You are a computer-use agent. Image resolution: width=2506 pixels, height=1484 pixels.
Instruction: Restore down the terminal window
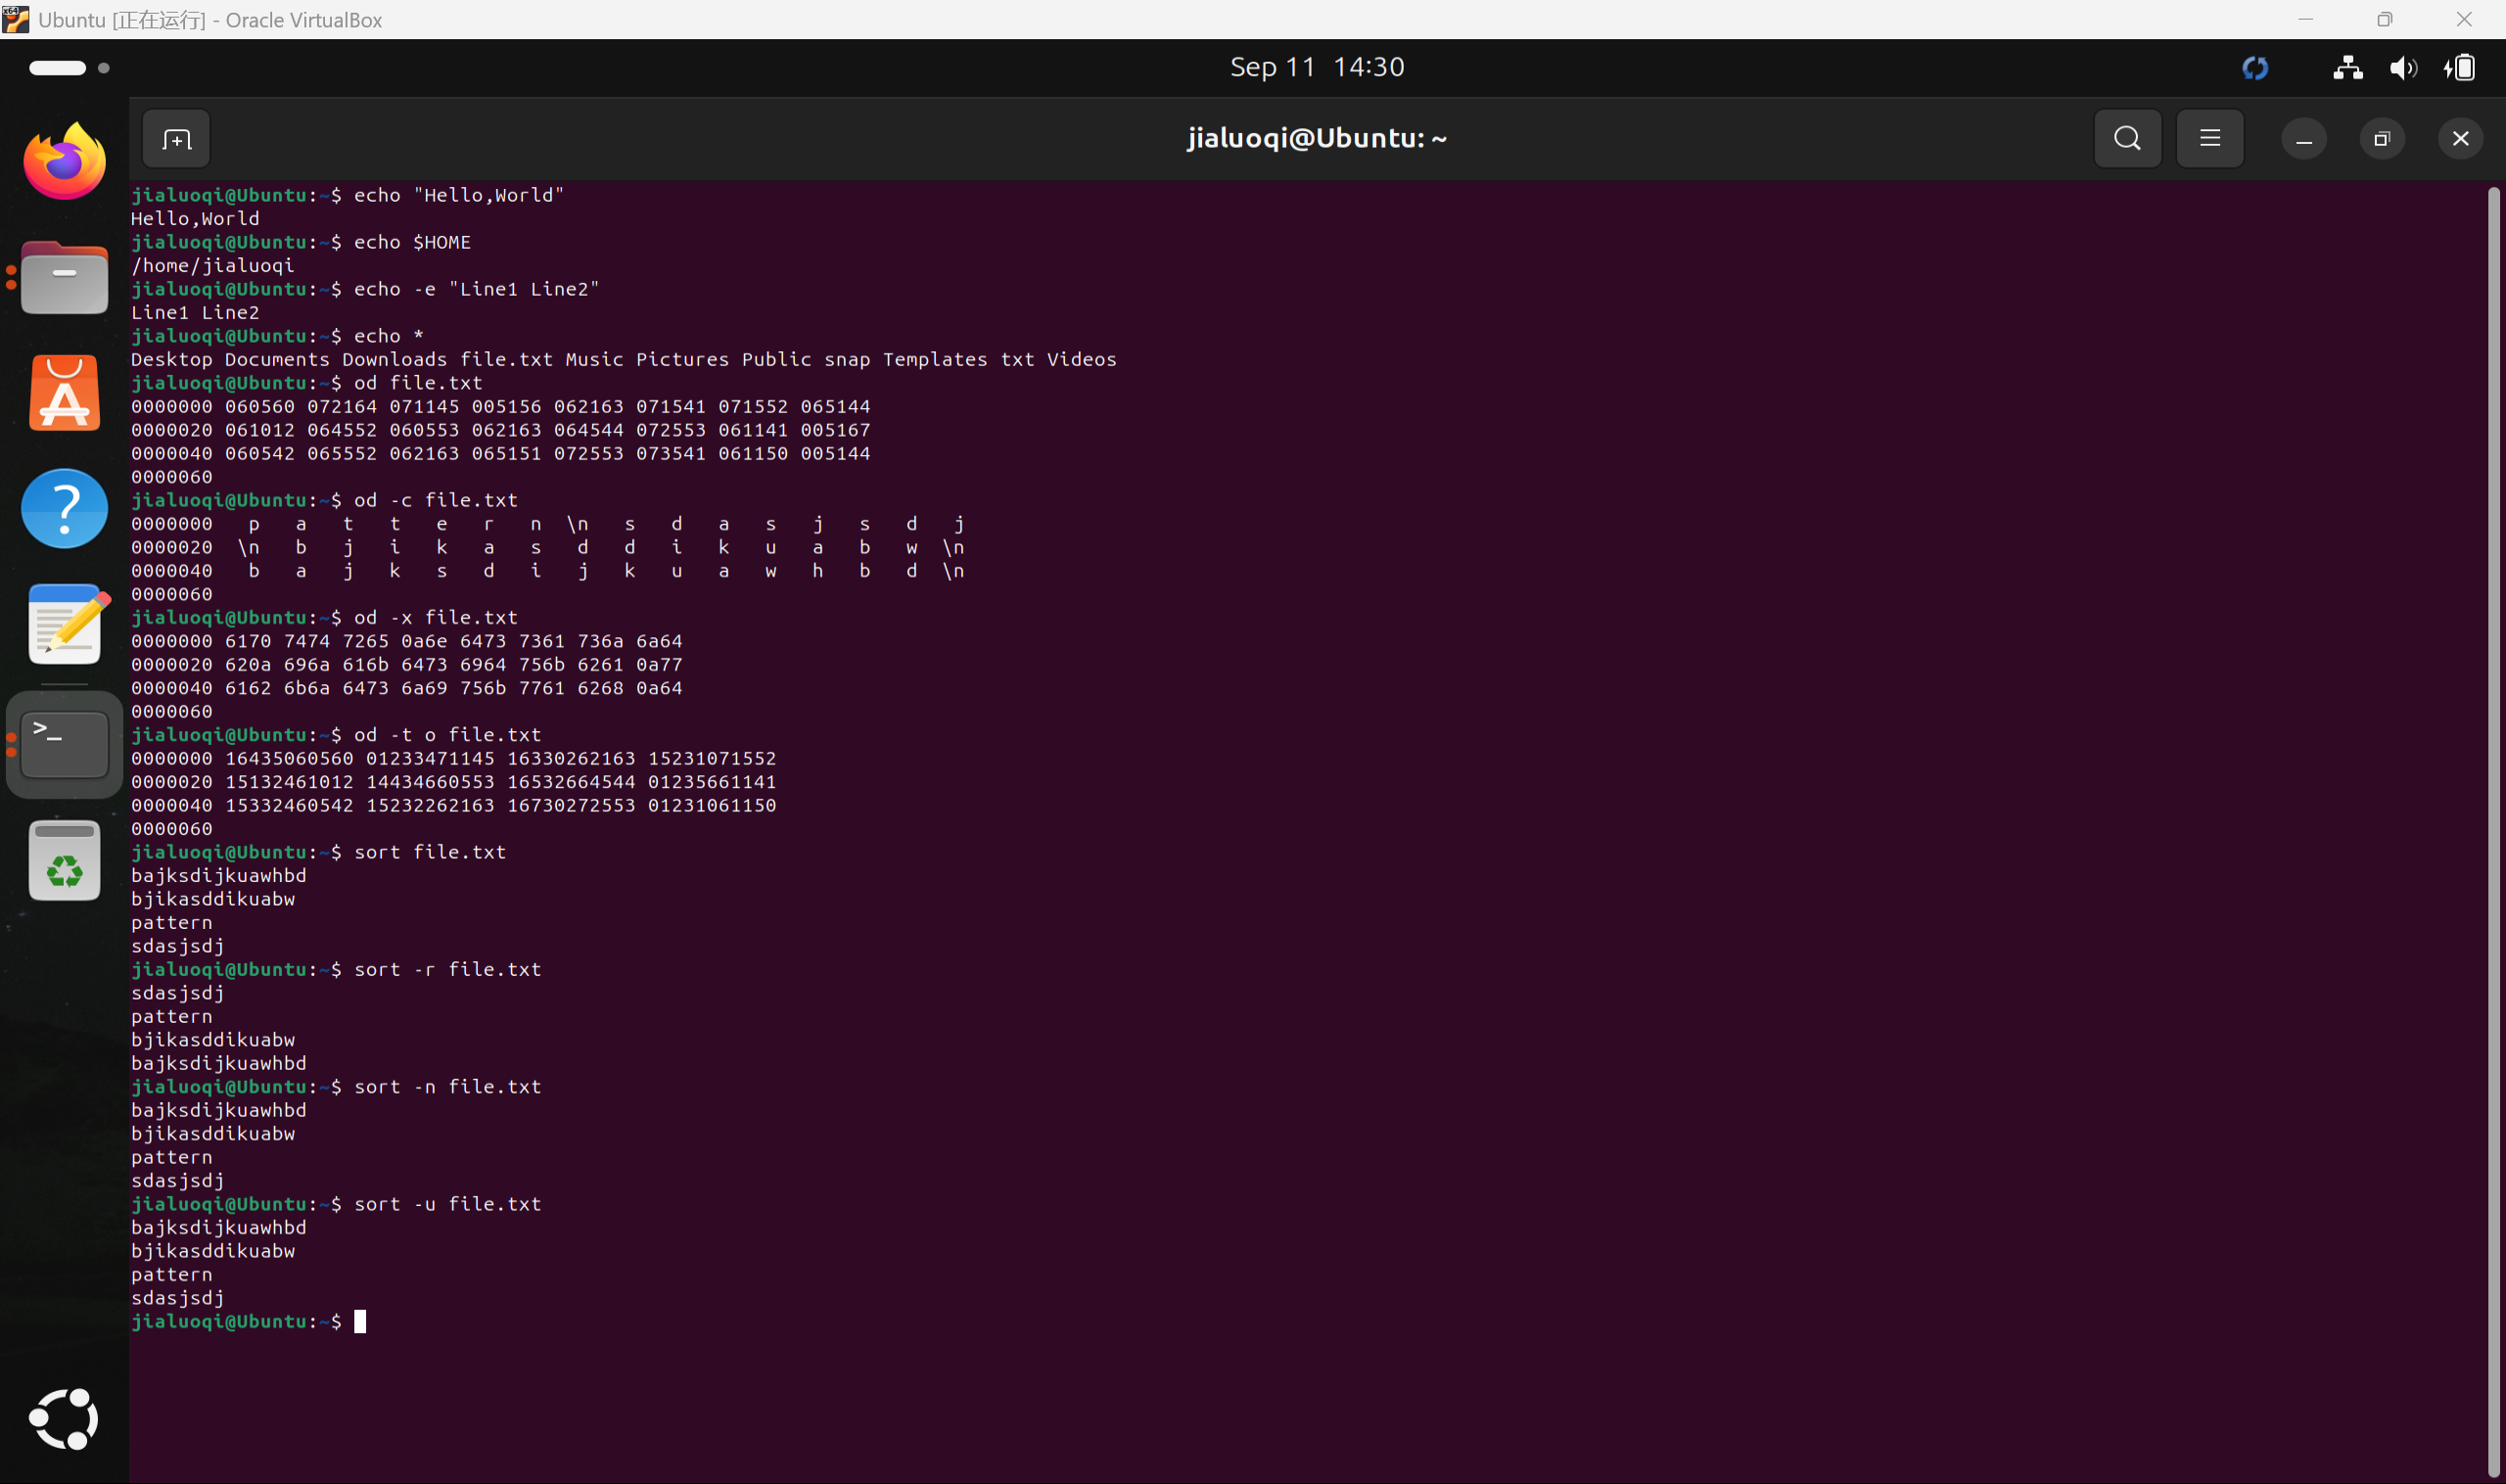[x=2381, y=139]
